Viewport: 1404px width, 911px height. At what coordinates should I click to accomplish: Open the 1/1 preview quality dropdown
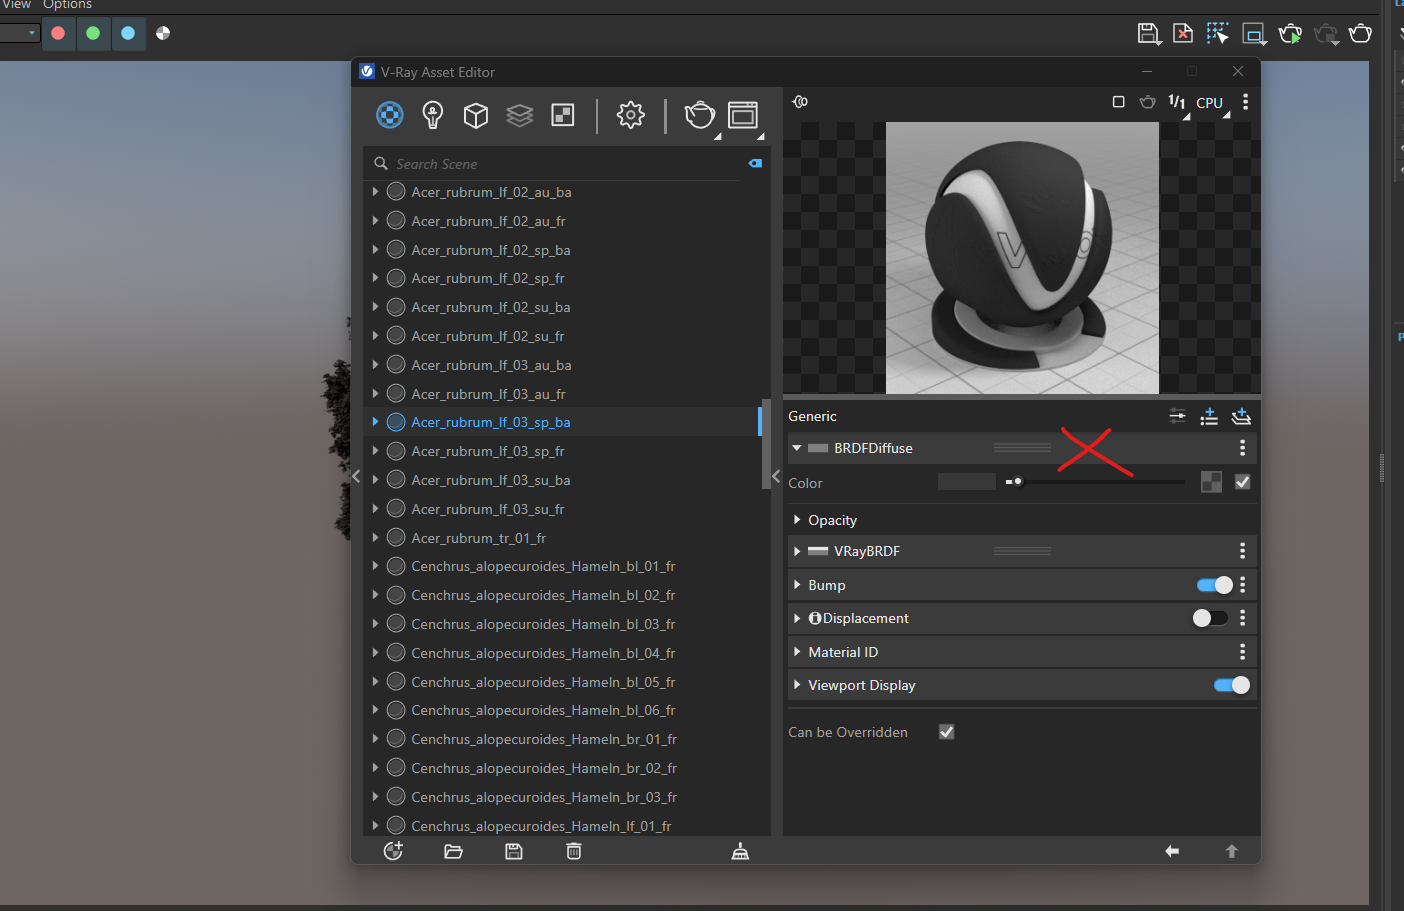point(1178,104)
